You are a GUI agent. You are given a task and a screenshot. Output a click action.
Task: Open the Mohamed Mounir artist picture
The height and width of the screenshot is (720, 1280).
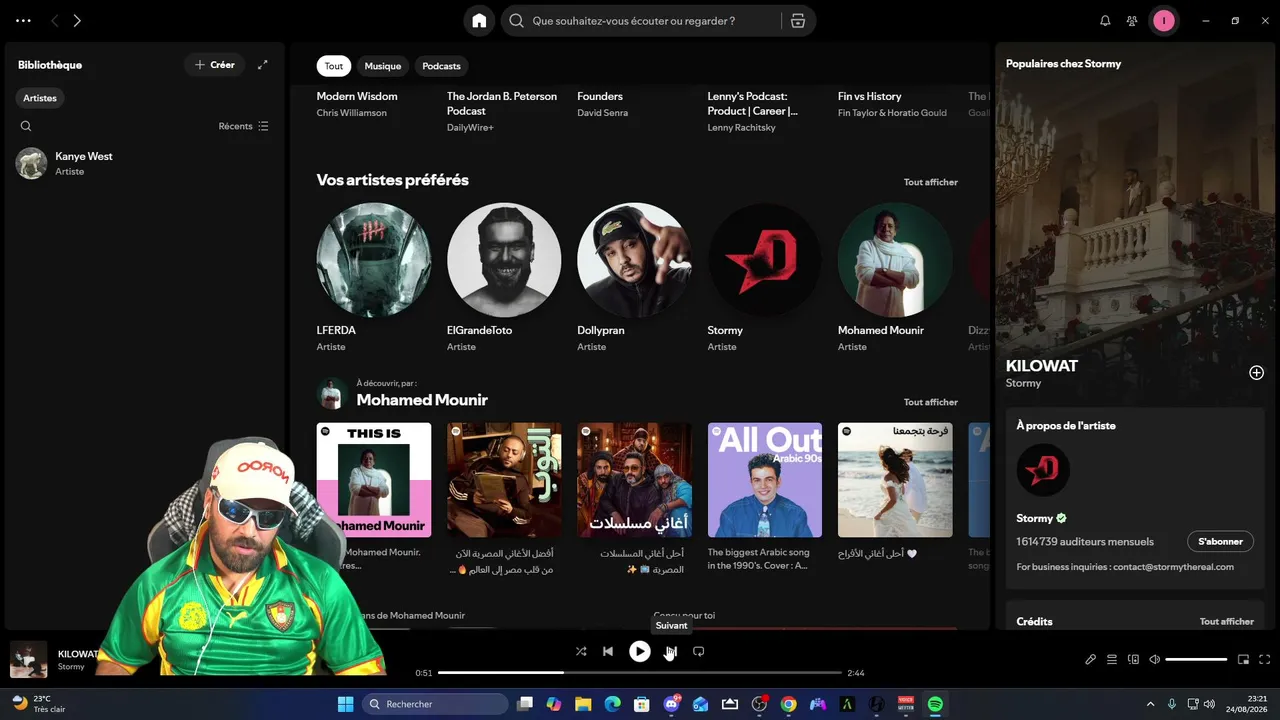(x=895, y=260)
